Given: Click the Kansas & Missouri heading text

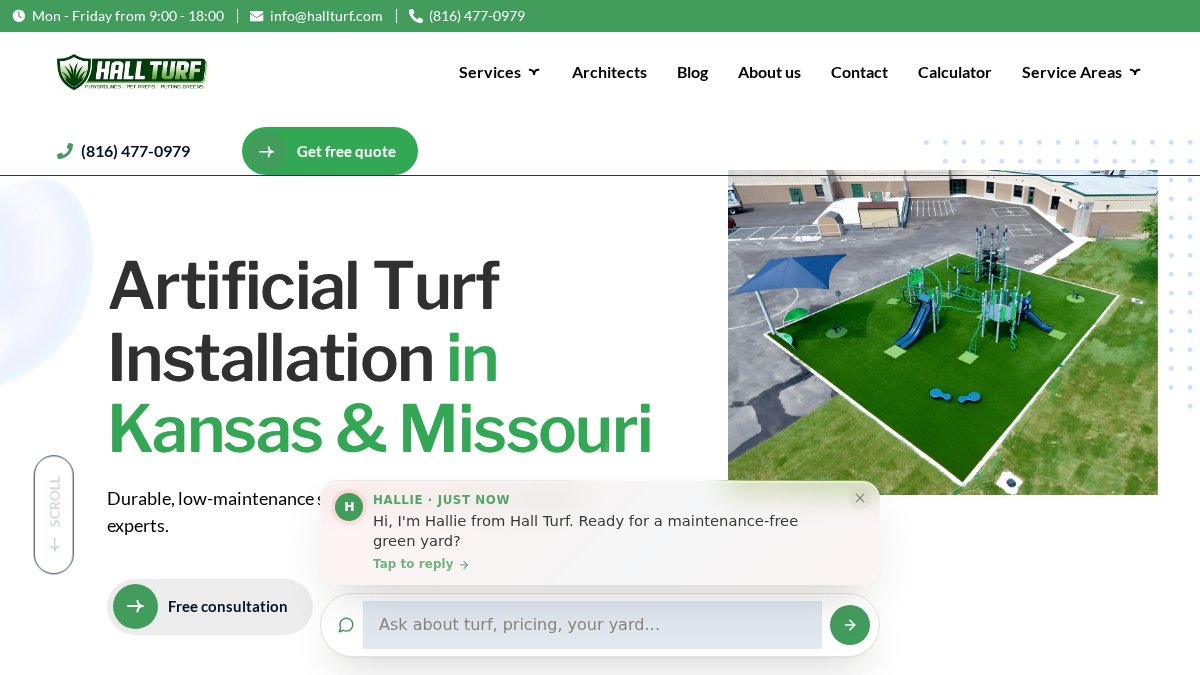Looking at the screenshot, I should [x=380, y=428].
